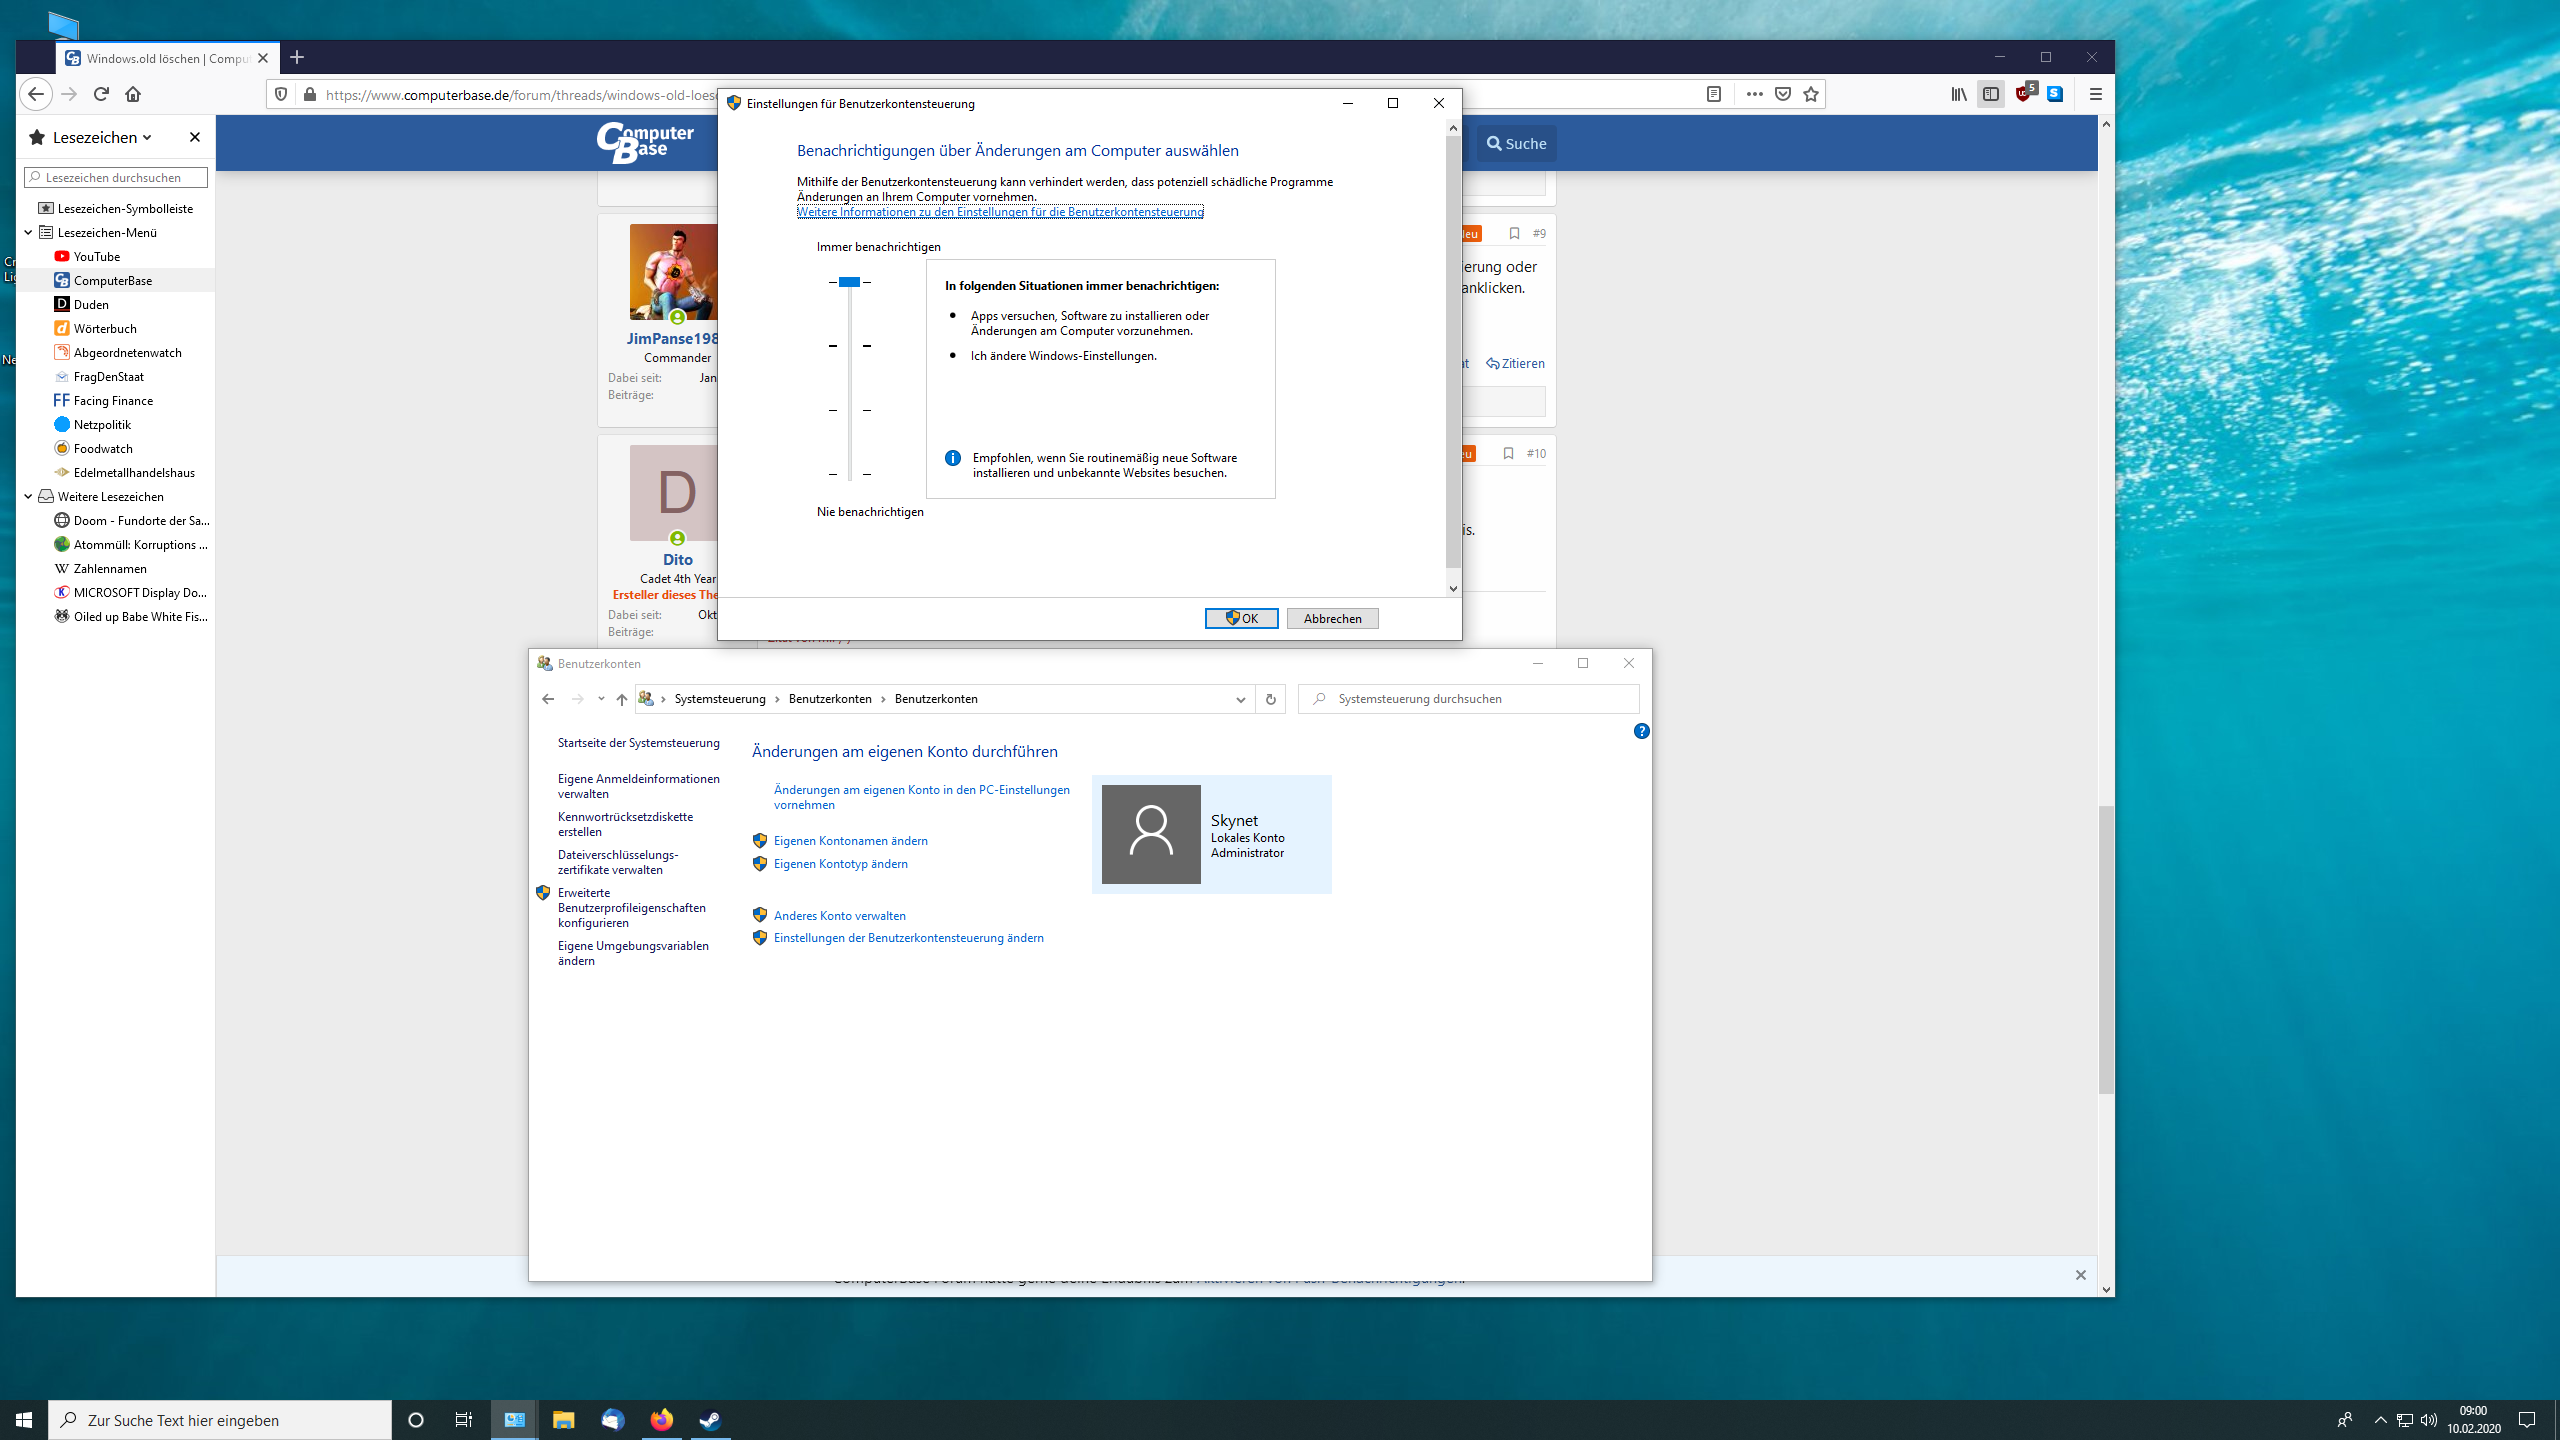Open Eigene Umgebungsvariablen ändern

pyautogui.click(x=633, y=953)
